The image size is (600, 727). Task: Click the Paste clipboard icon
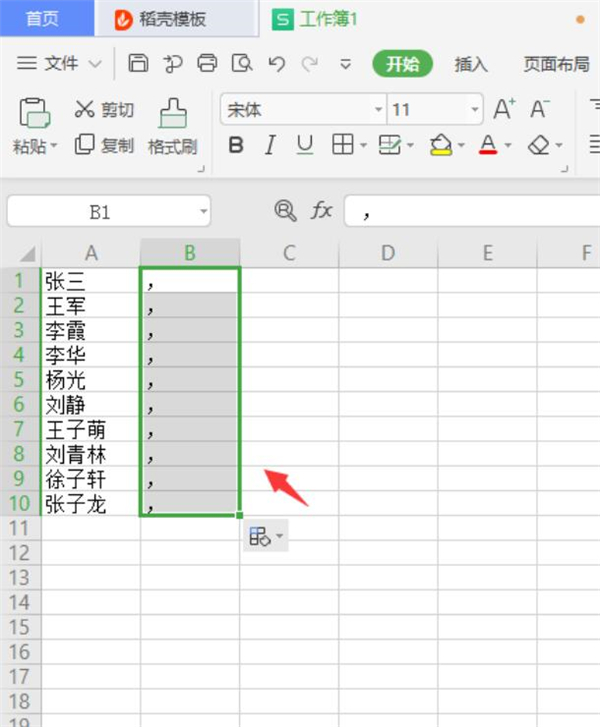34,113
